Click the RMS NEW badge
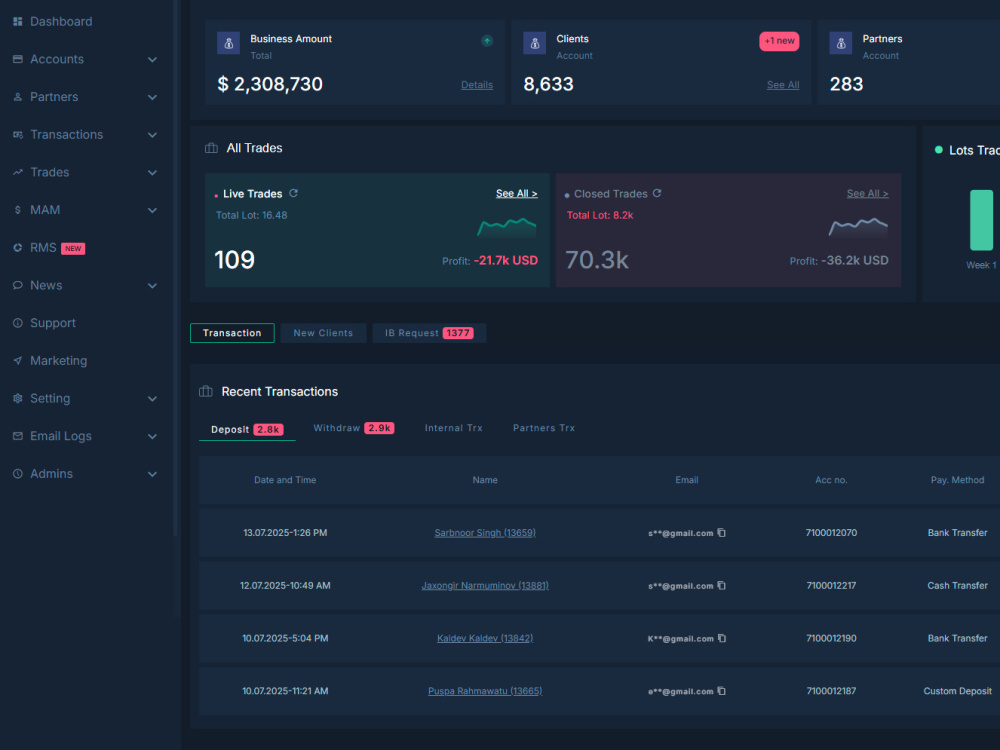Screen dimensions: 1000x750 point(73,249)
